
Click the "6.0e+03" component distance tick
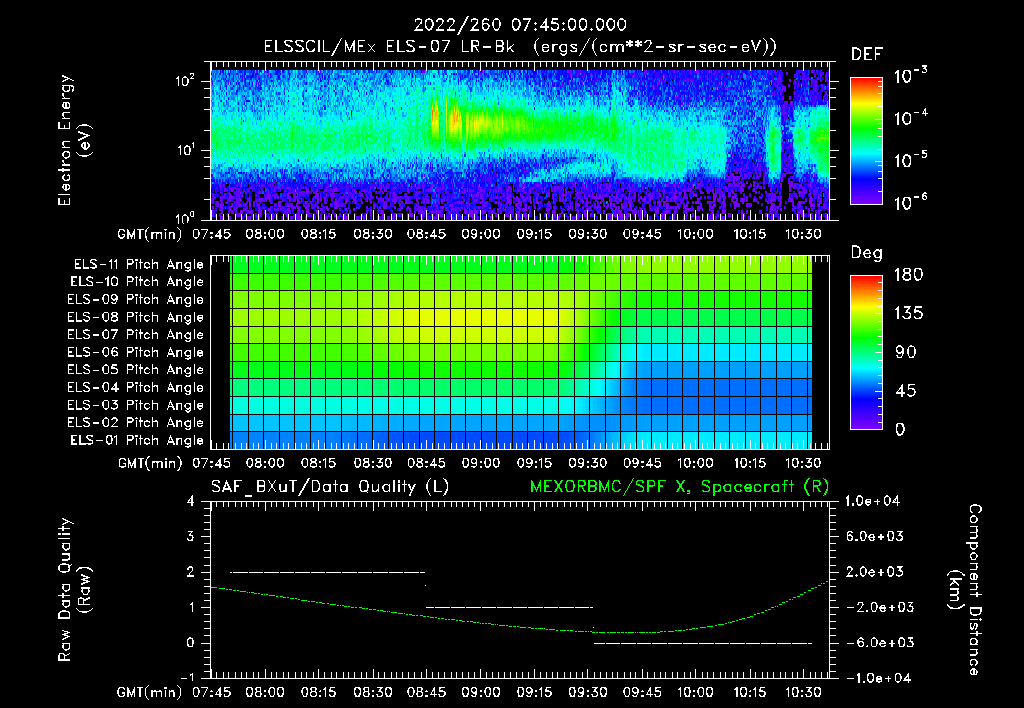point(874,536)
